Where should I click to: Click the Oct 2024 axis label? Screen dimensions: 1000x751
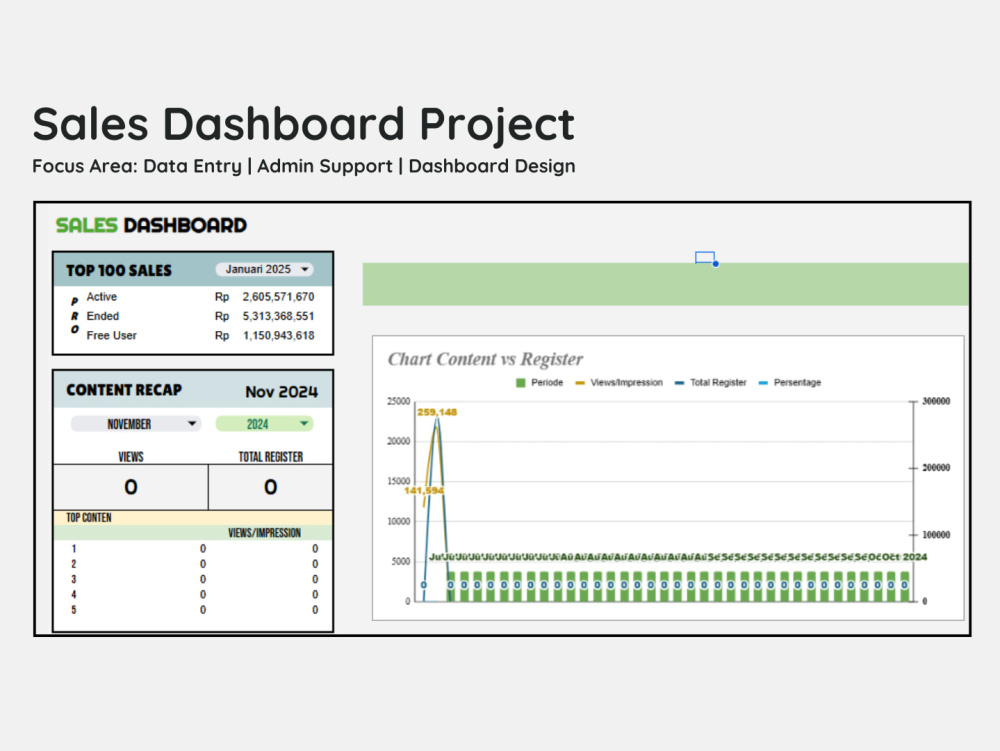904,557
